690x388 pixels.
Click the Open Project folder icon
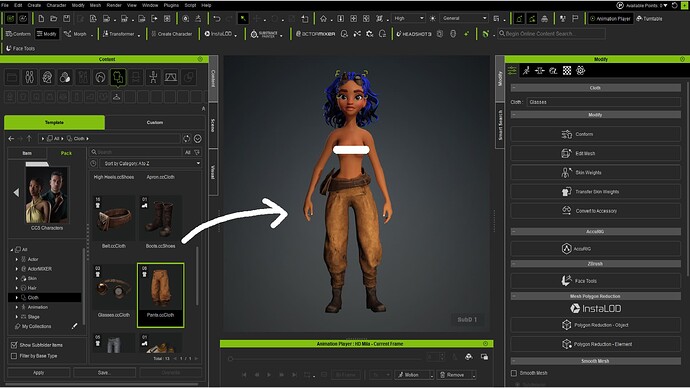click(x=54, y=18)
